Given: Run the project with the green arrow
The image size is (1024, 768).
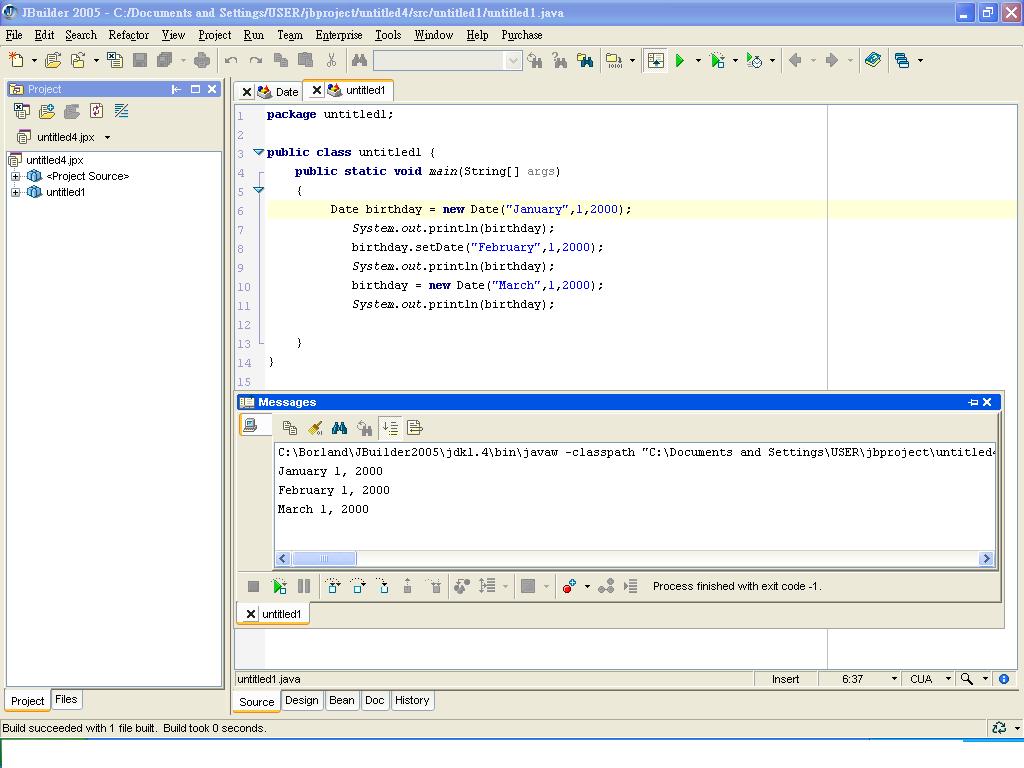Looking at the screenshot, I should point(680,60).
